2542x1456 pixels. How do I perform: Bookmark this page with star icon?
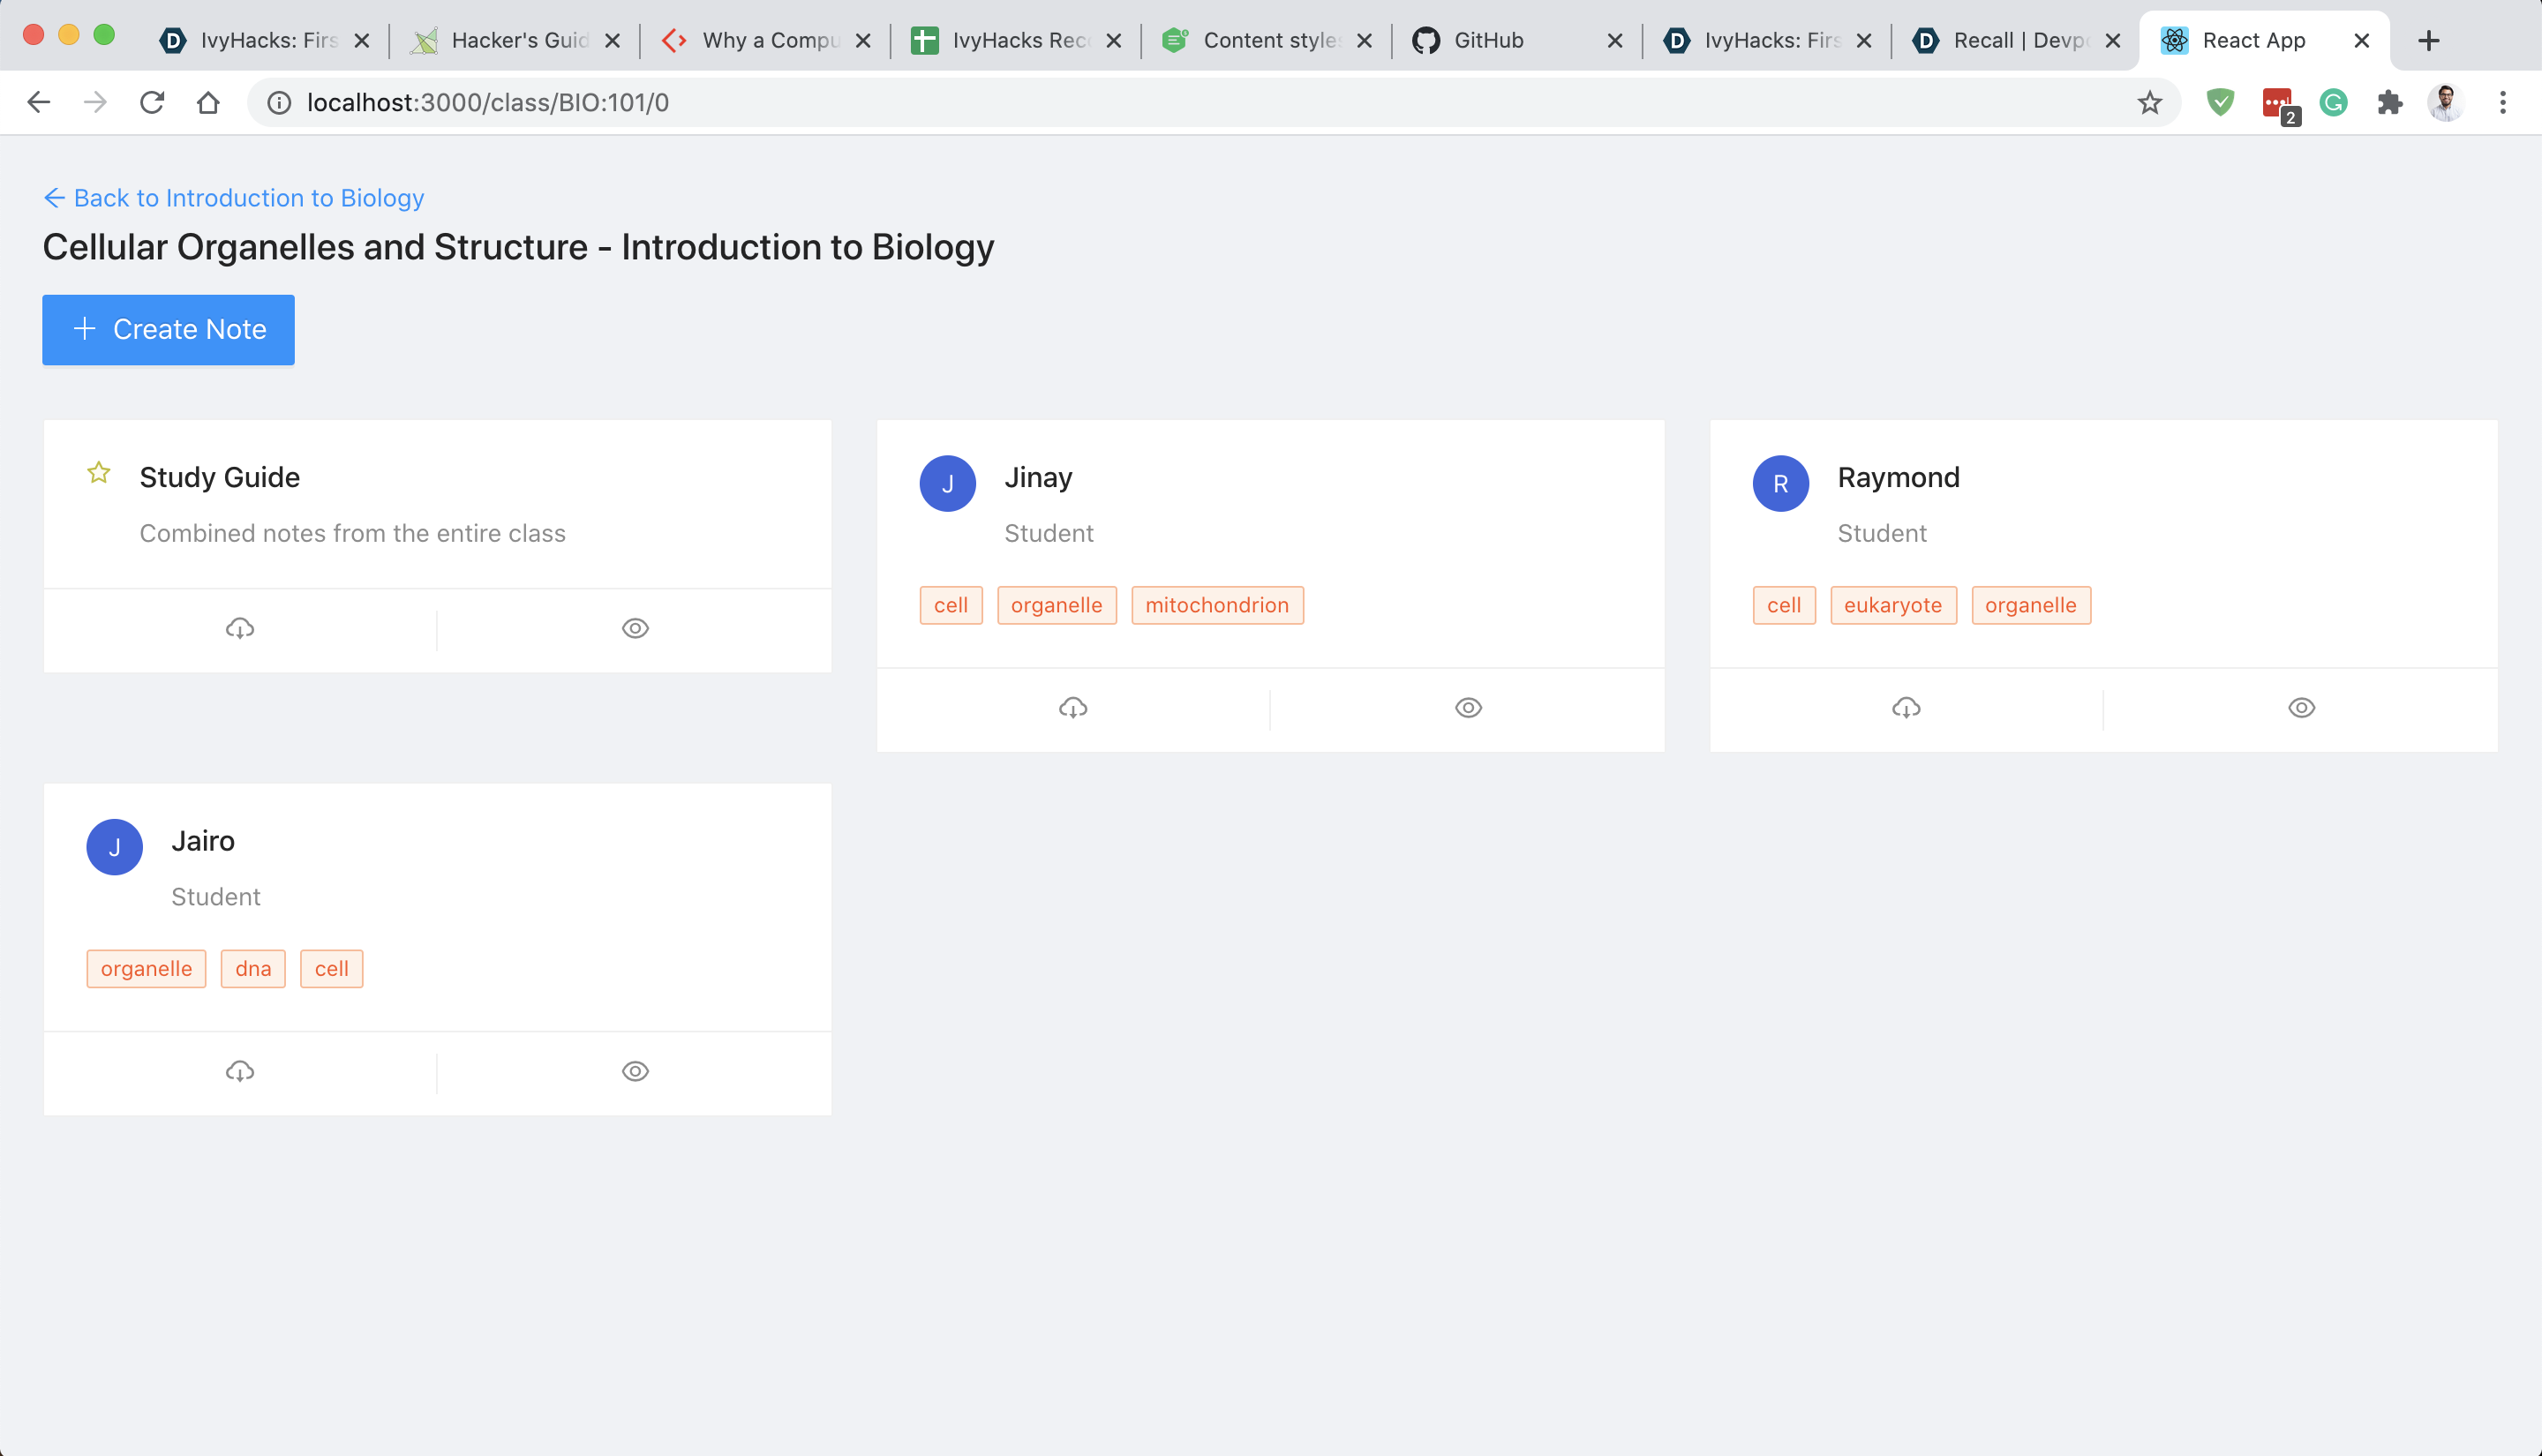(x=2149, y=102)
